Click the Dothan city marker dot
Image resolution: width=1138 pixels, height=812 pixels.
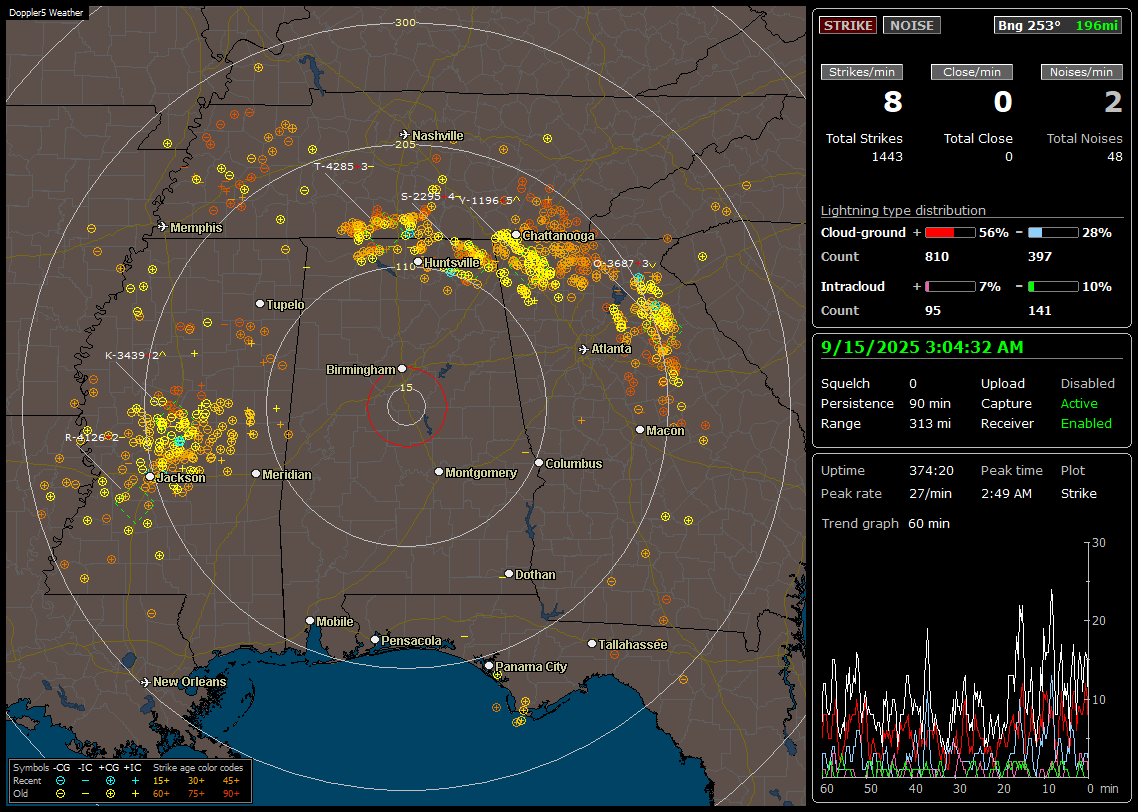(509, 574)
